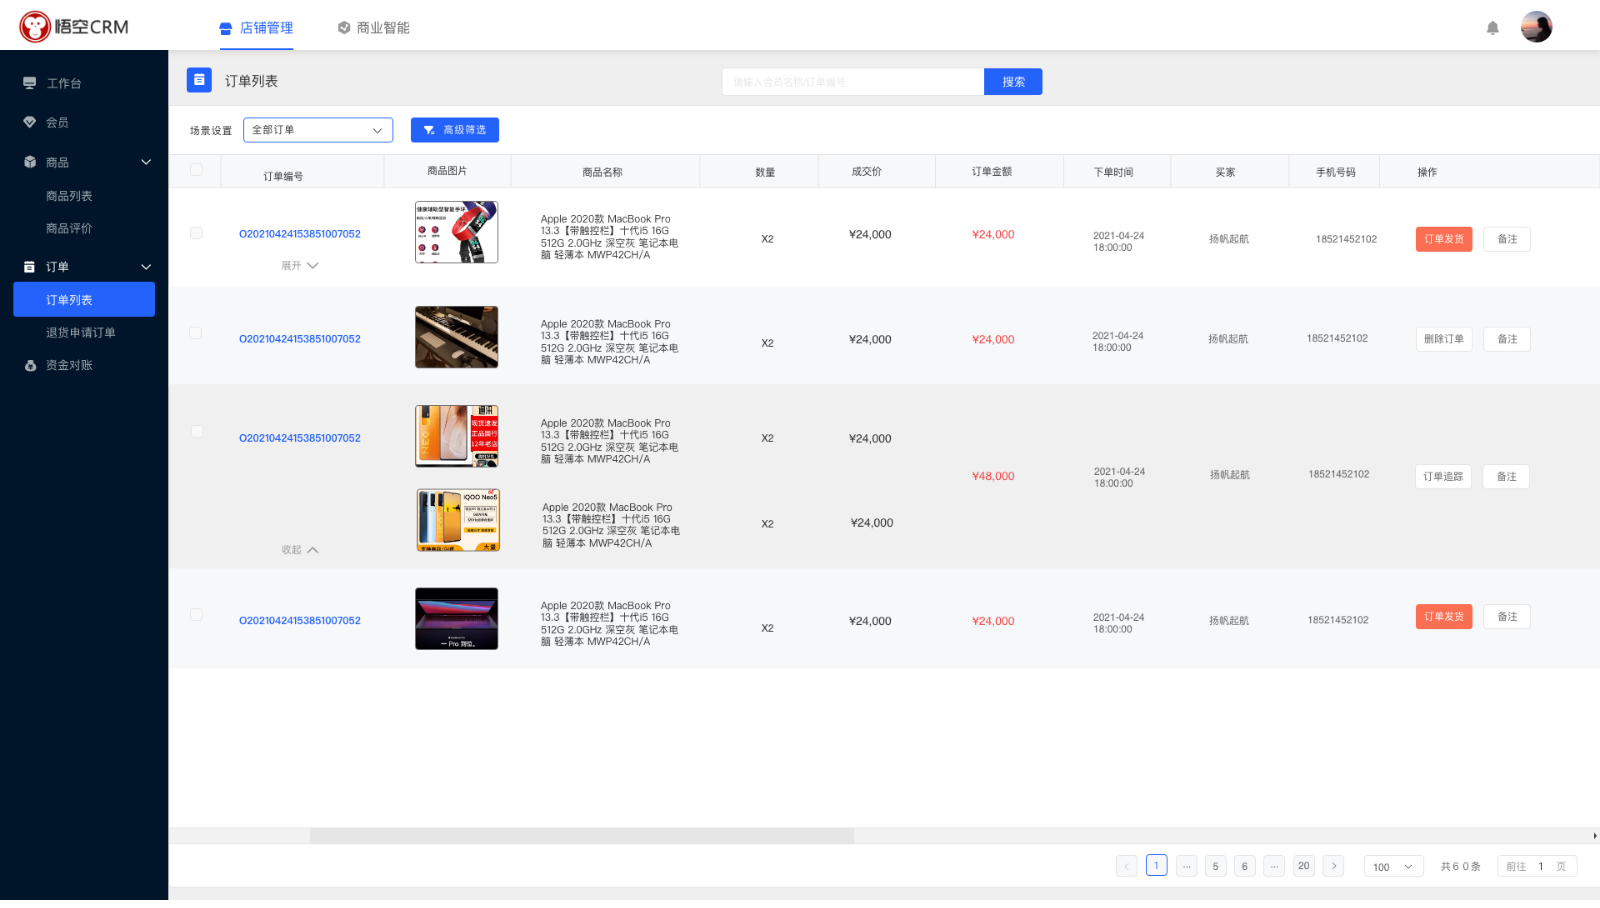Click the 商业智能 cube icon

coord(344,28)
